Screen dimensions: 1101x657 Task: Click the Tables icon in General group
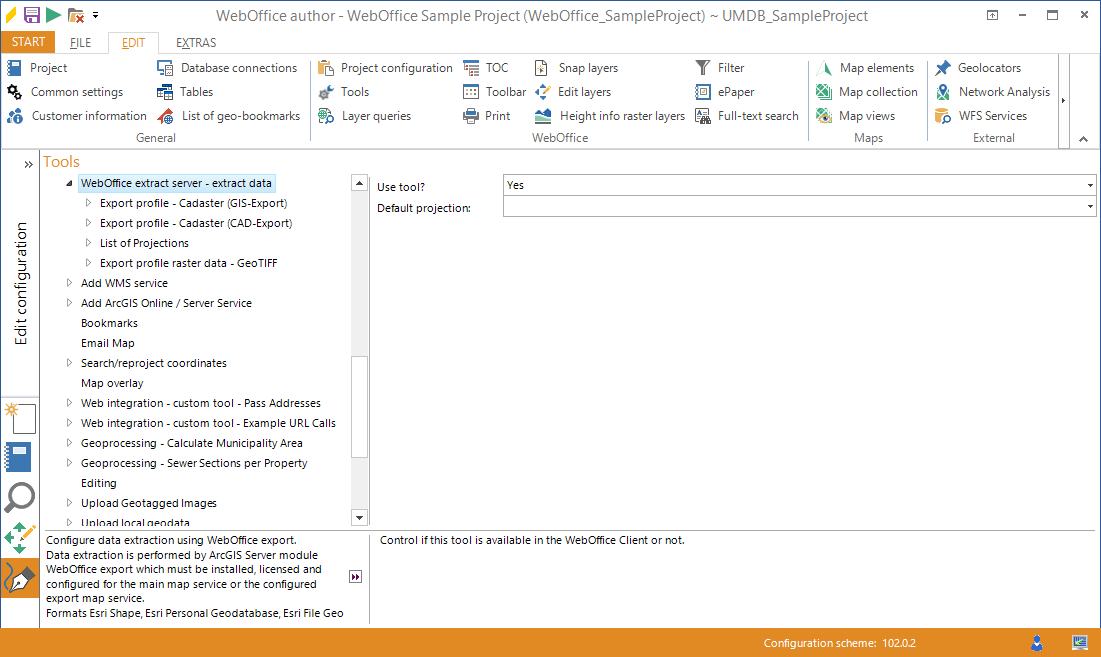point(166,91)
